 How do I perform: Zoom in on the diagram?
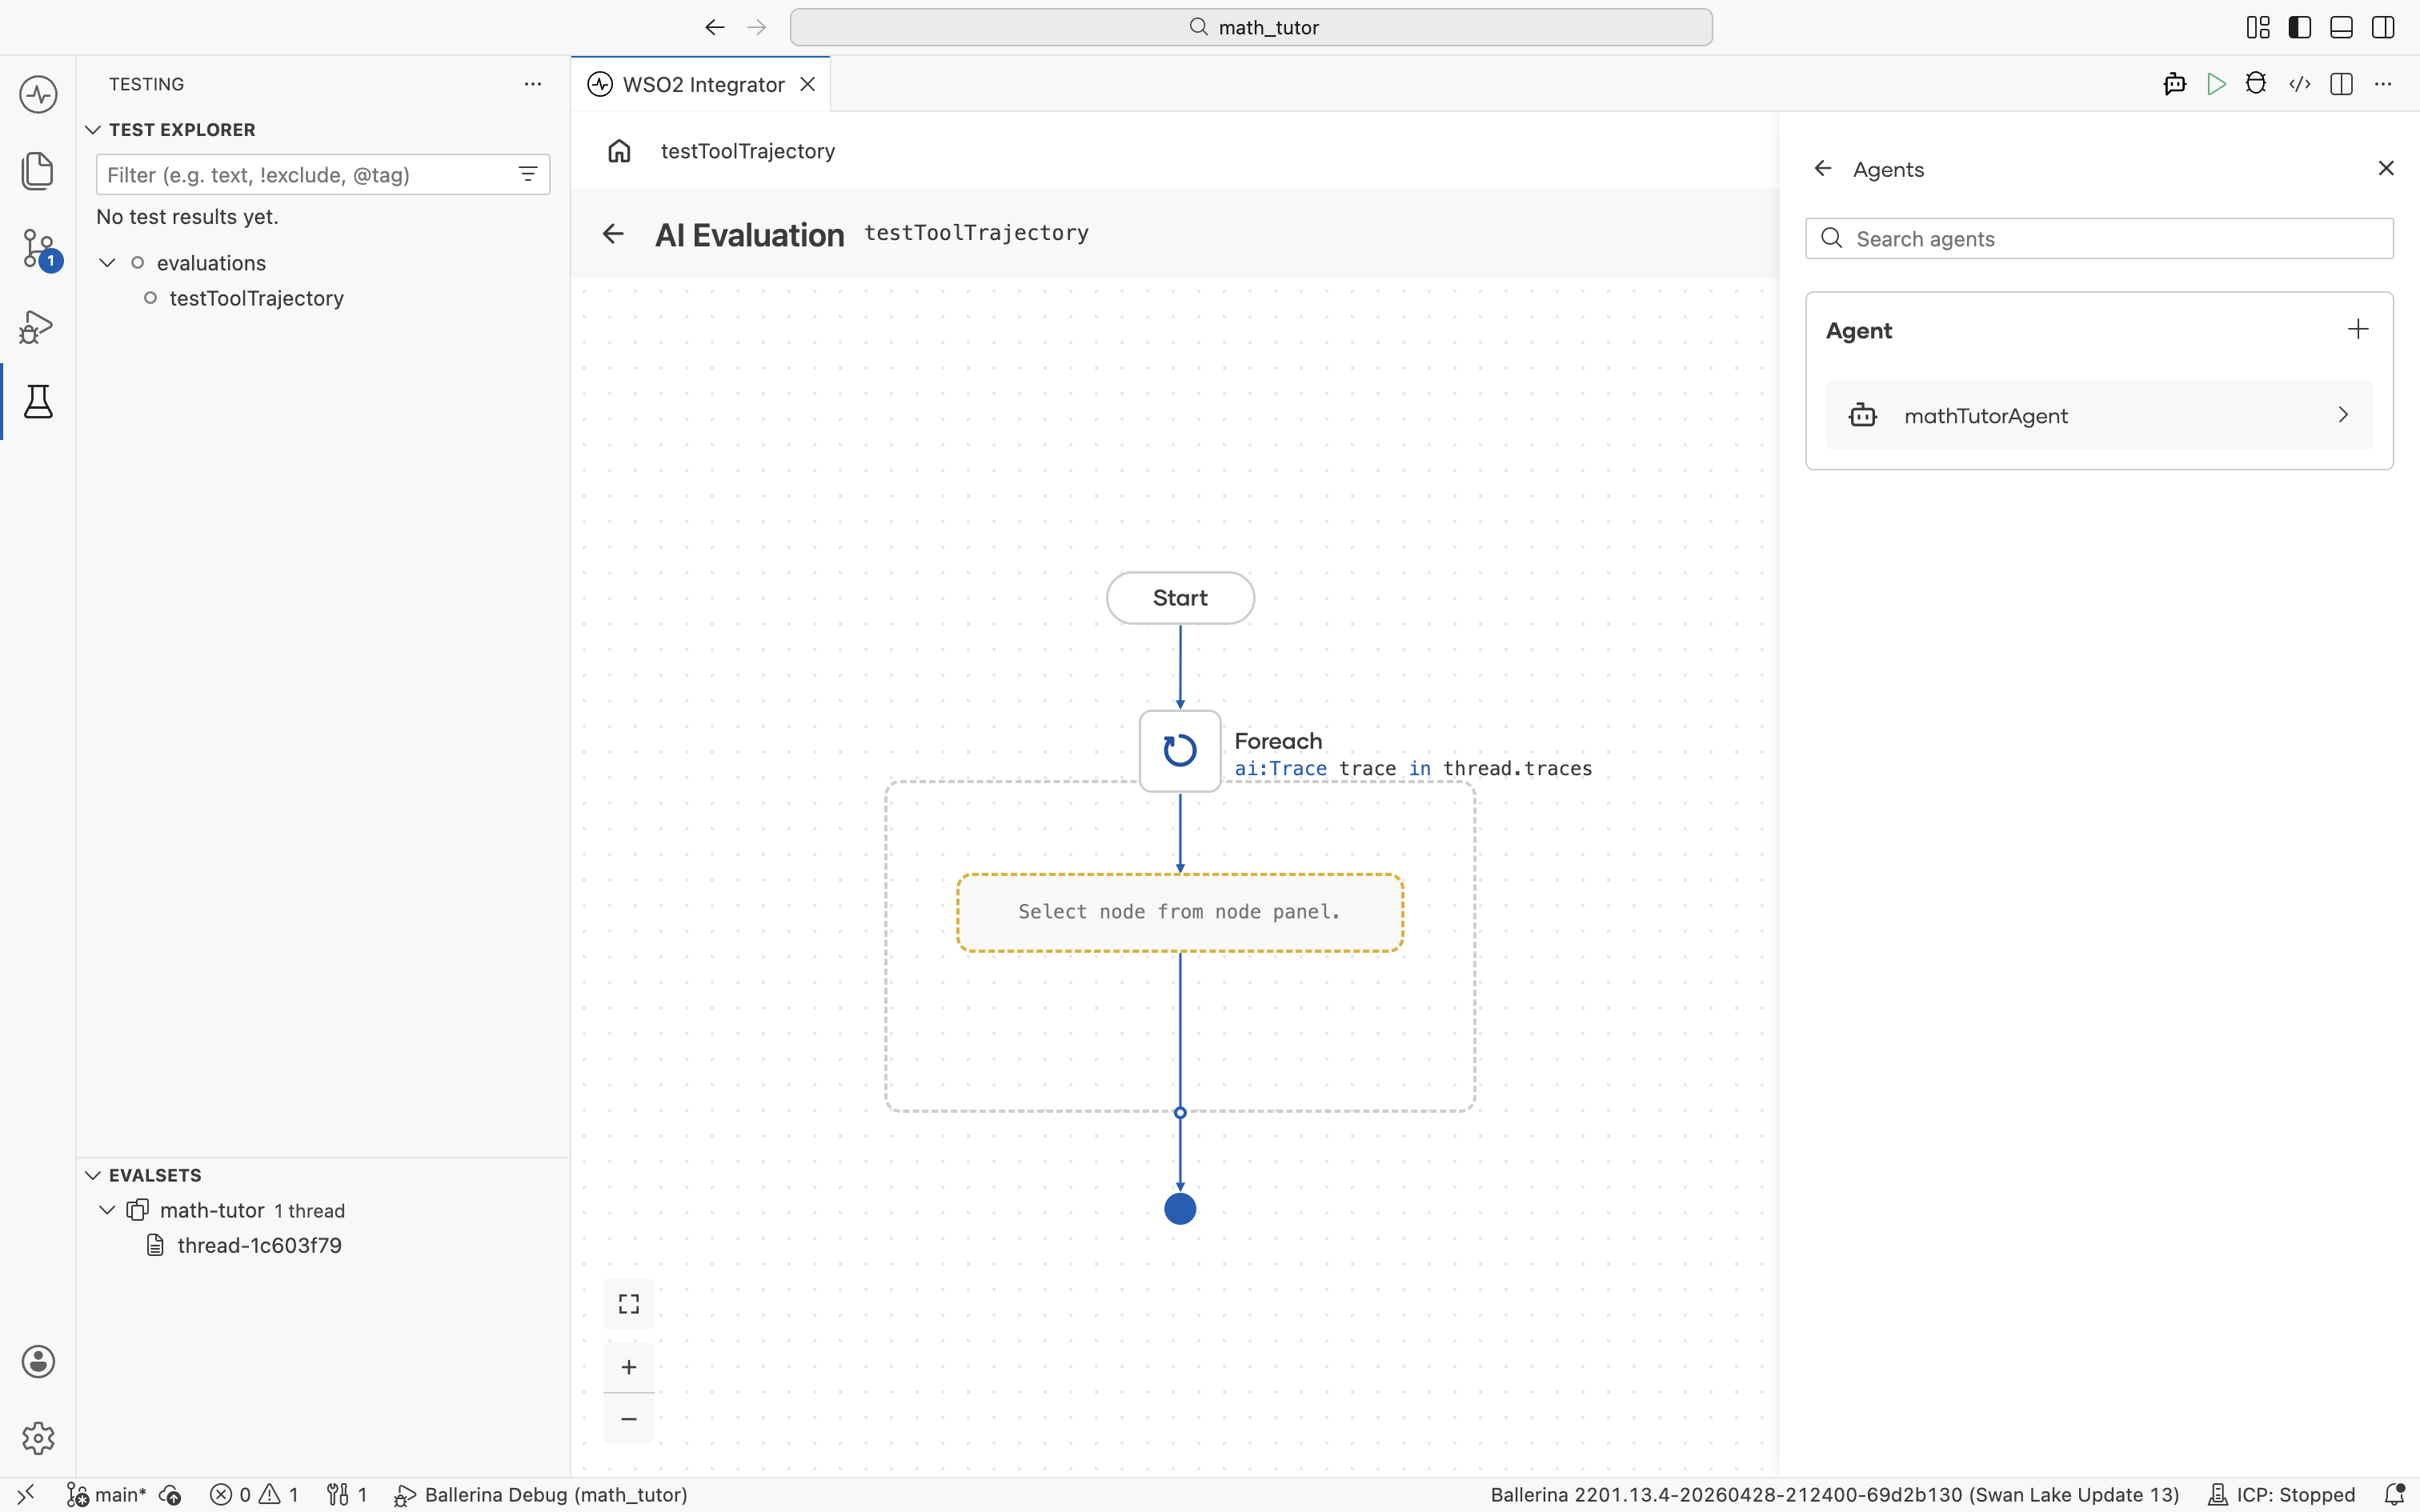click(x=629, y=1367)
